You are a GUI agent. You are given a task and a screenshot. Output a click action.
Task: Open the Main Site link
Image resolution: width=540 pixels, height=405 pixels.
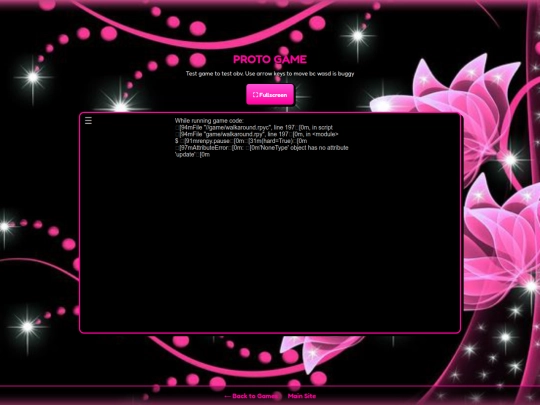(302, 396)
